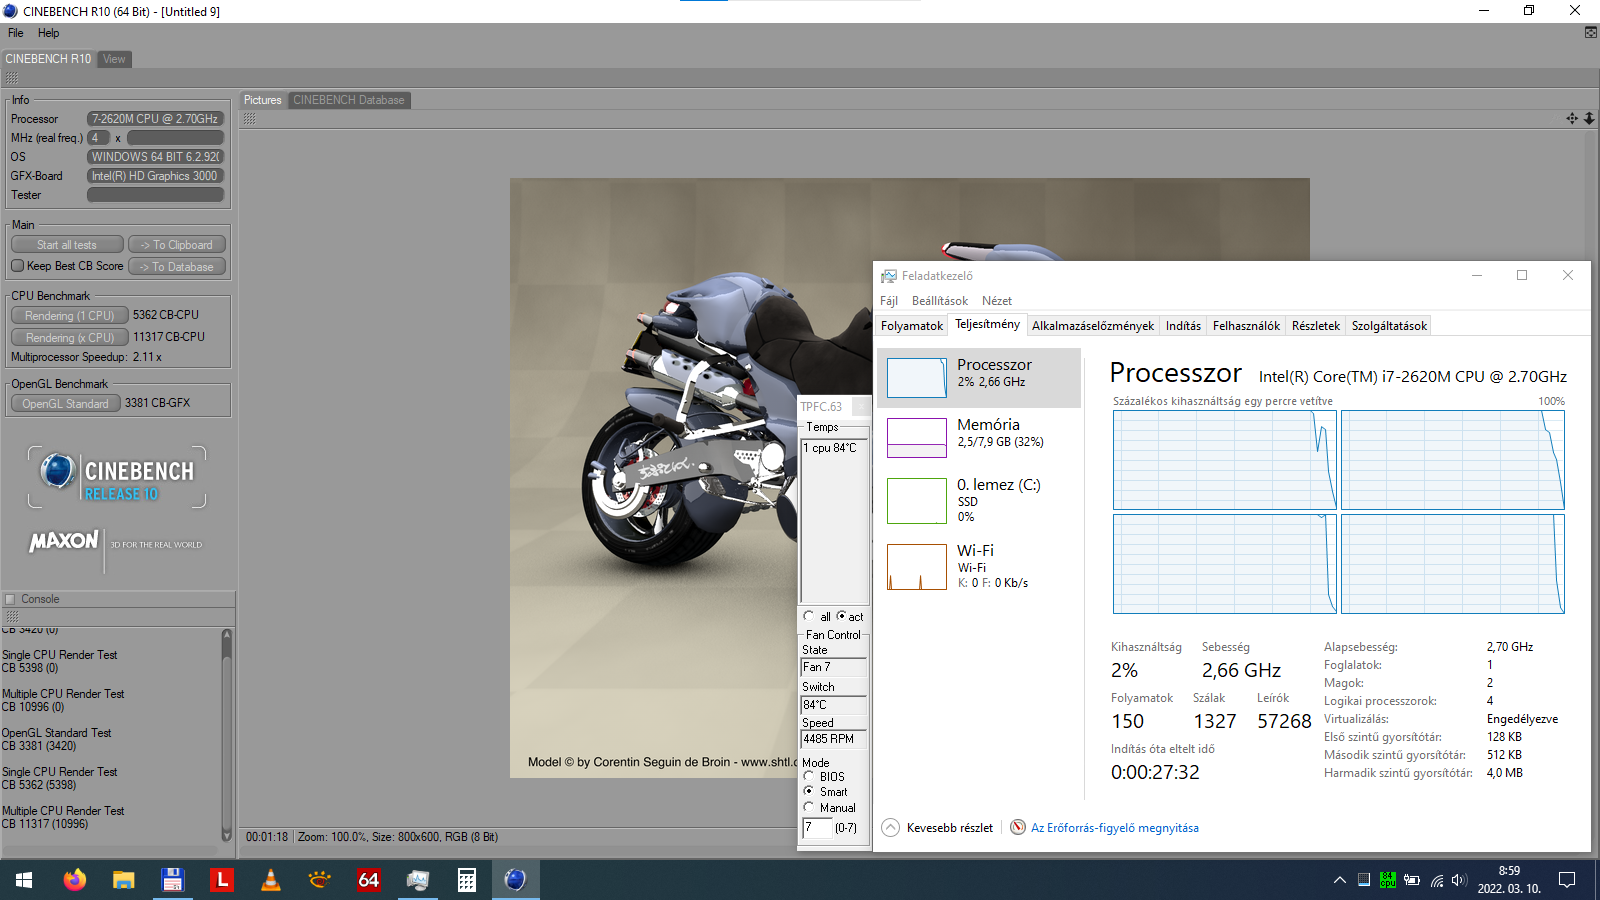Open the Pictures tab
This screenshot has width=1600, height=900.
click(262, 100)
